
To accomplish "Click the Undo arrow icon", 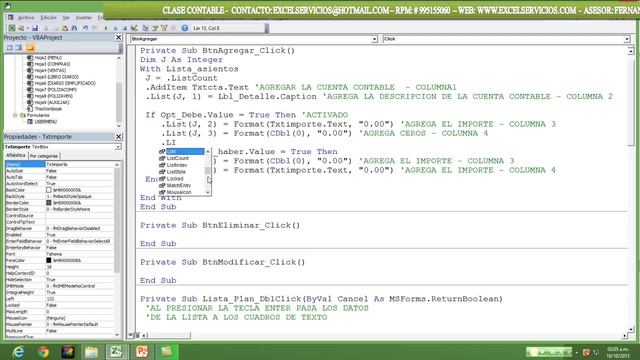I will click(x=85, y=28).
